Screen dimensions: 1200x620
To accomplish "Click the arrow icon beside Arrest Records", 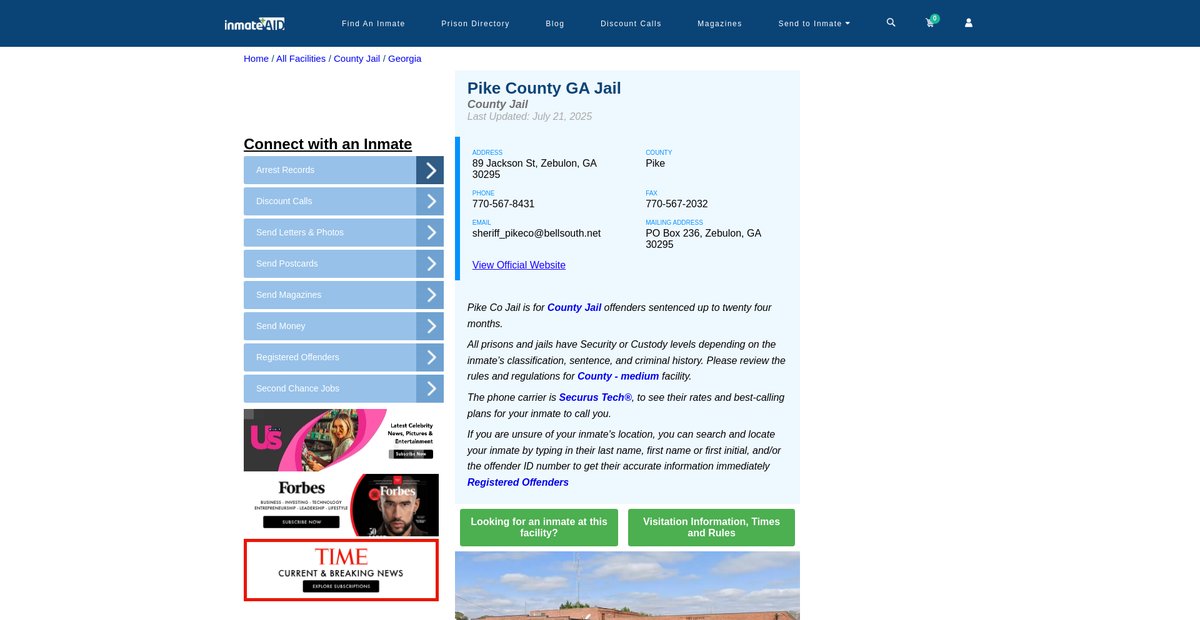I will pyautogui.click(x=430, y=170).
